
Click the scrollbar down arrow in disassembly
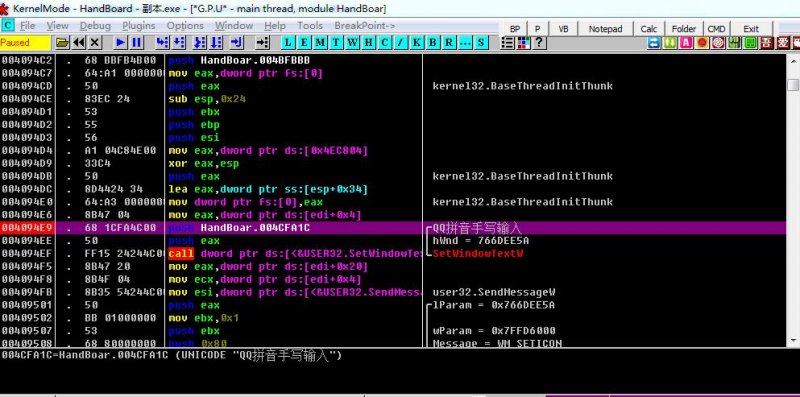pos(793,340)
